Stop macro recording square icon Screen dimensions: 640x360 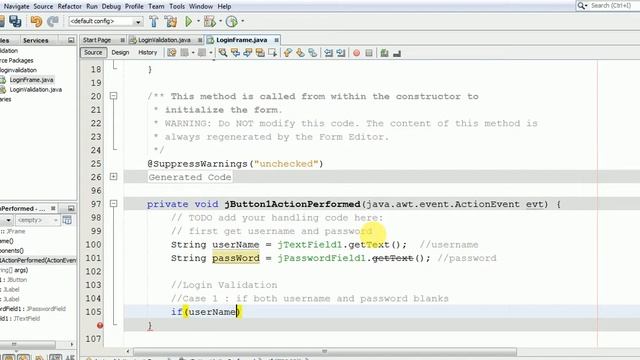pos(369,53)
